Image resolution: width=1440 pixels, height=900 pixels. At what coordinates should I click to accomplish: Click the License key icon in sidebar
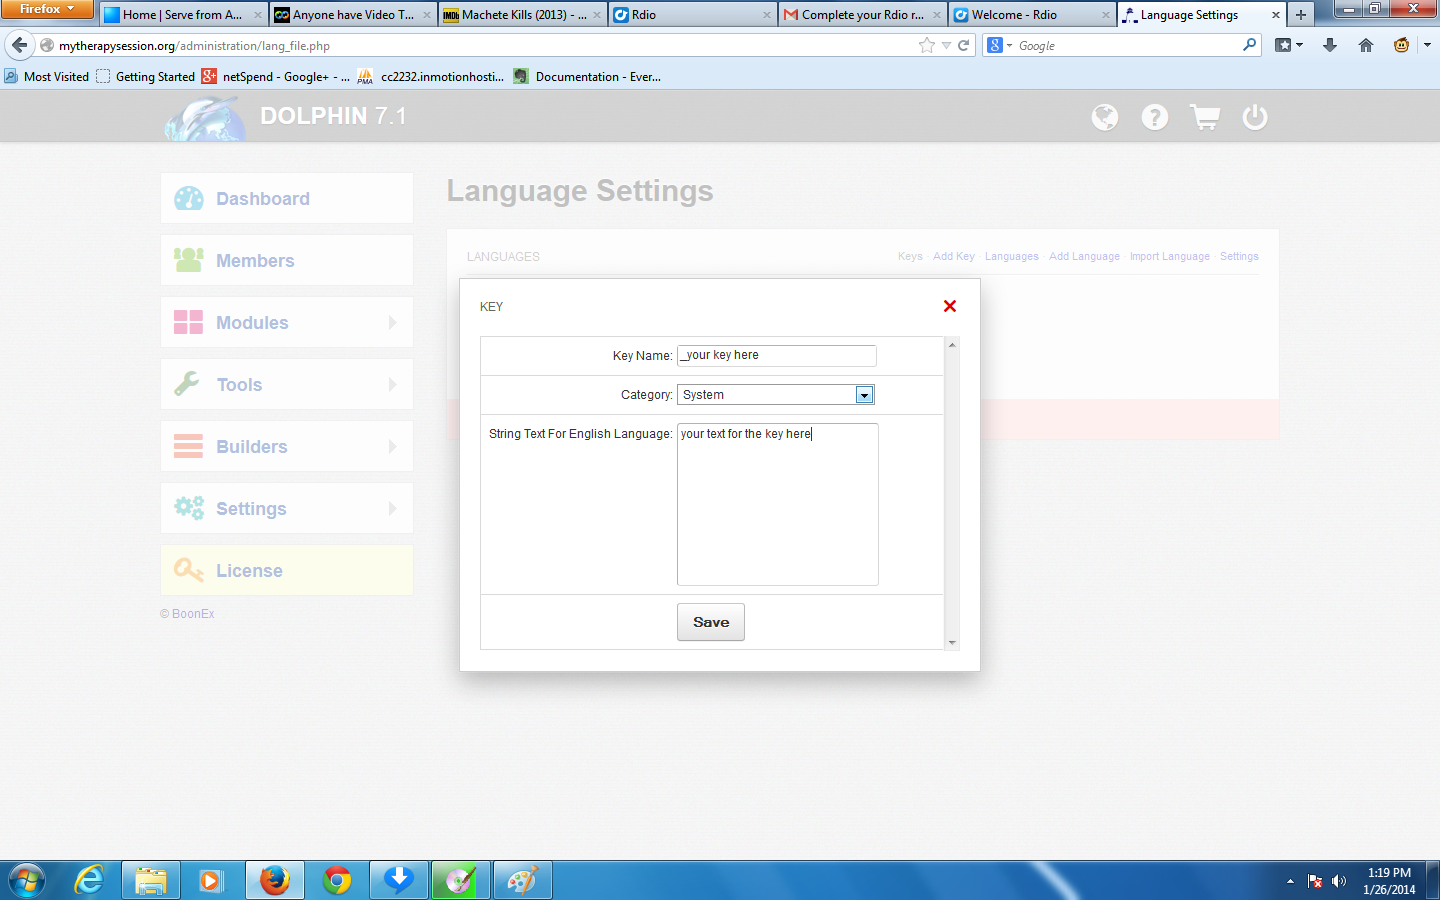pos(188,570)
